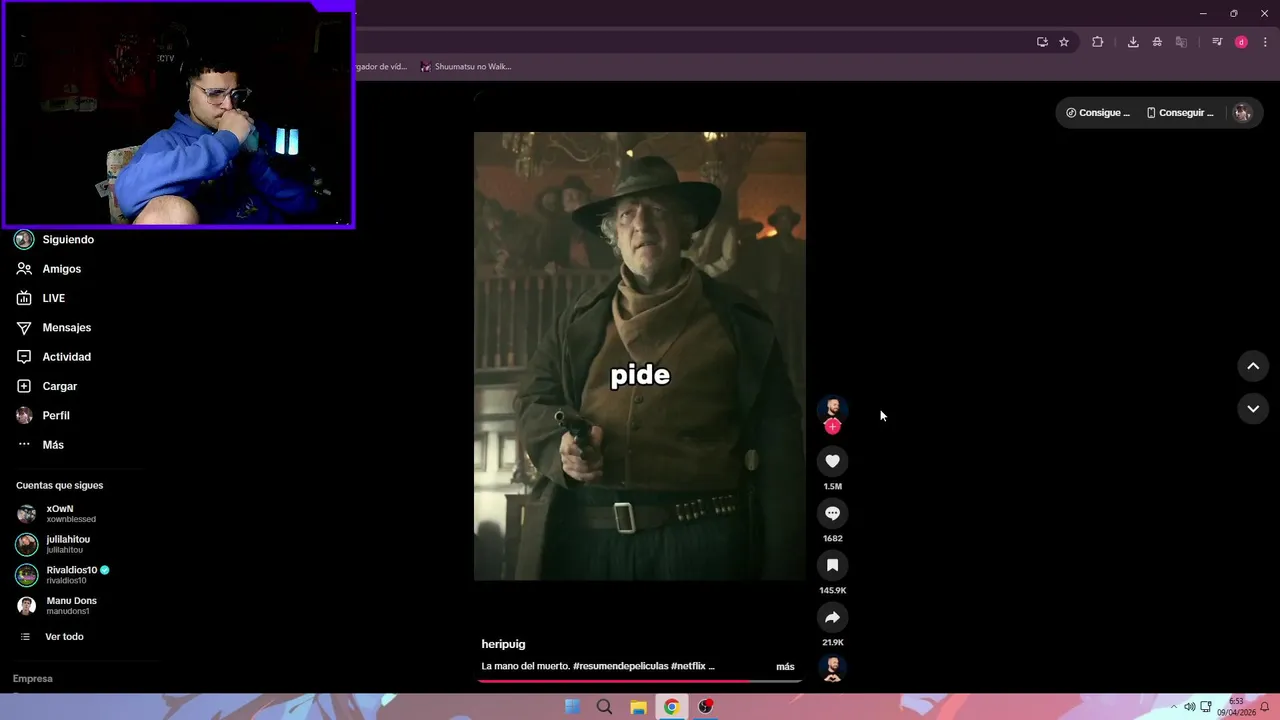
Task: Open Actividad notifications
Action: [66, 357]
